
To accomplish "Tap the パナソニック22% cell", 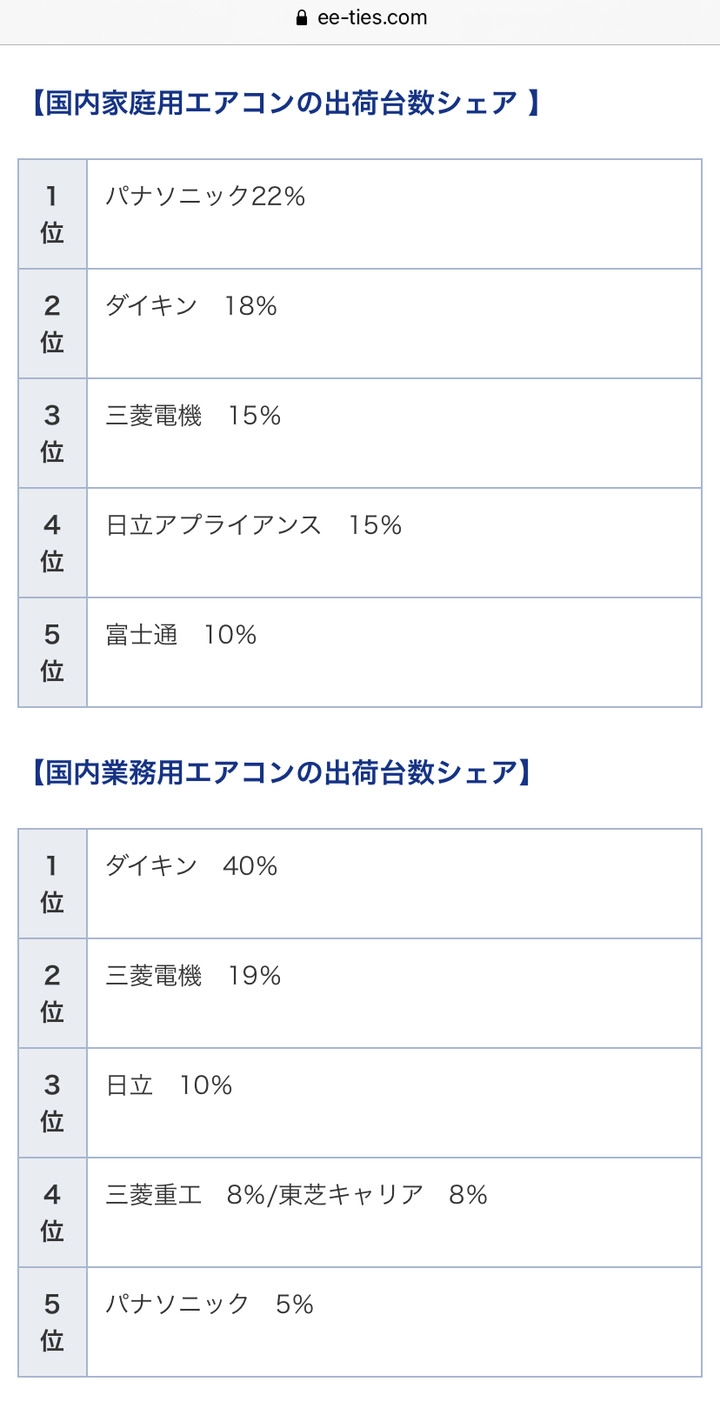I will pos(394,214).
